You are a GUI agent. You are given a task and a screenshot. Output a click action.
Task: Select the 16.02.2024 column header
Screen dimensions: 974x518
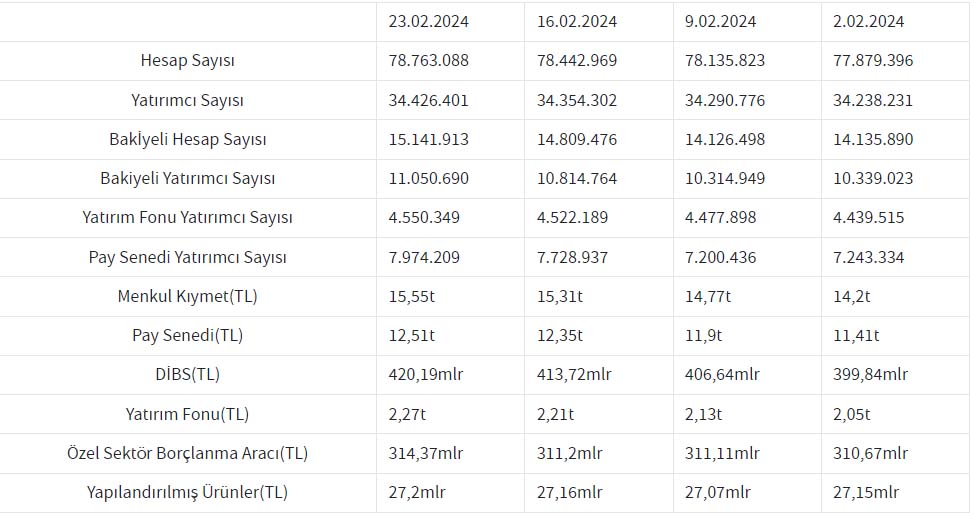coord(576,22)
